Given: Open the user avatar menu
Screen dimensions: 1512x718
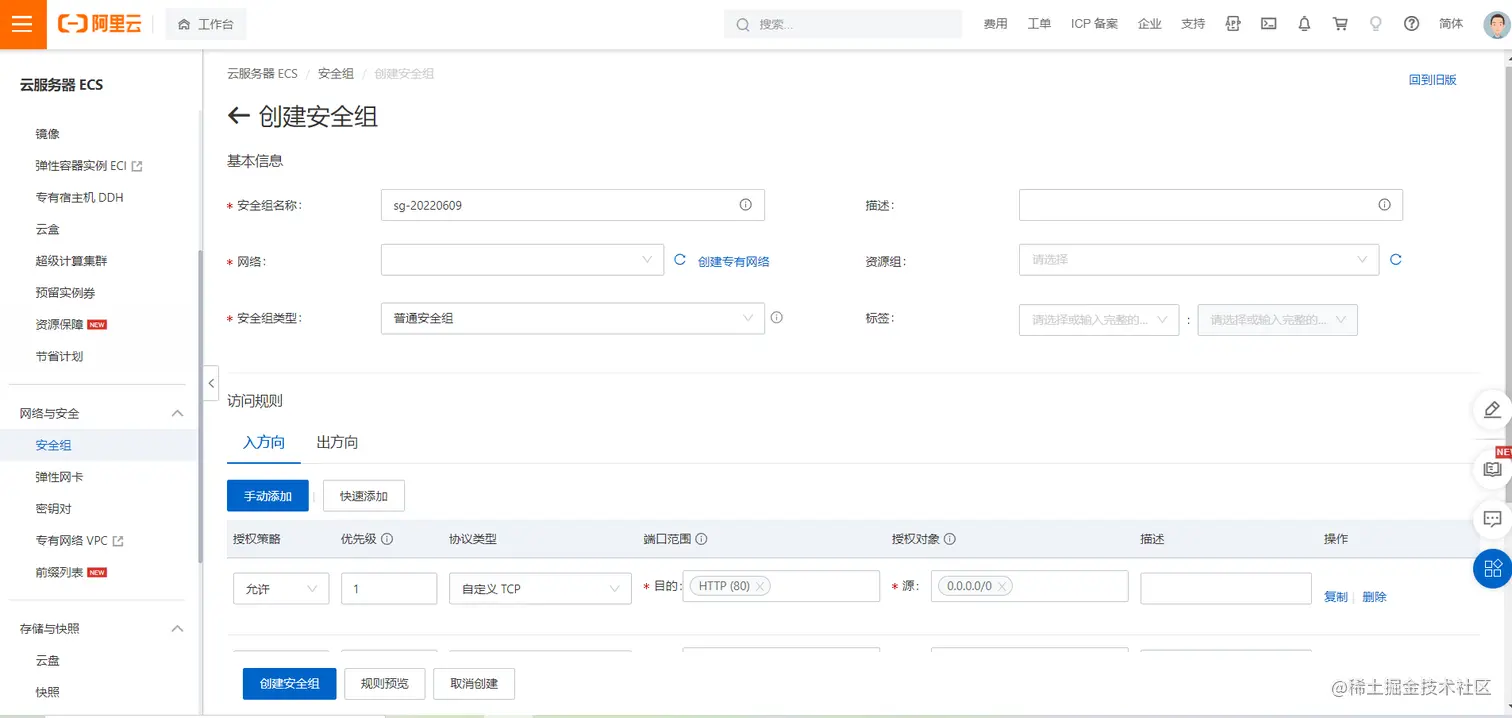Looking at the screenshot, I should [1496, 24].
